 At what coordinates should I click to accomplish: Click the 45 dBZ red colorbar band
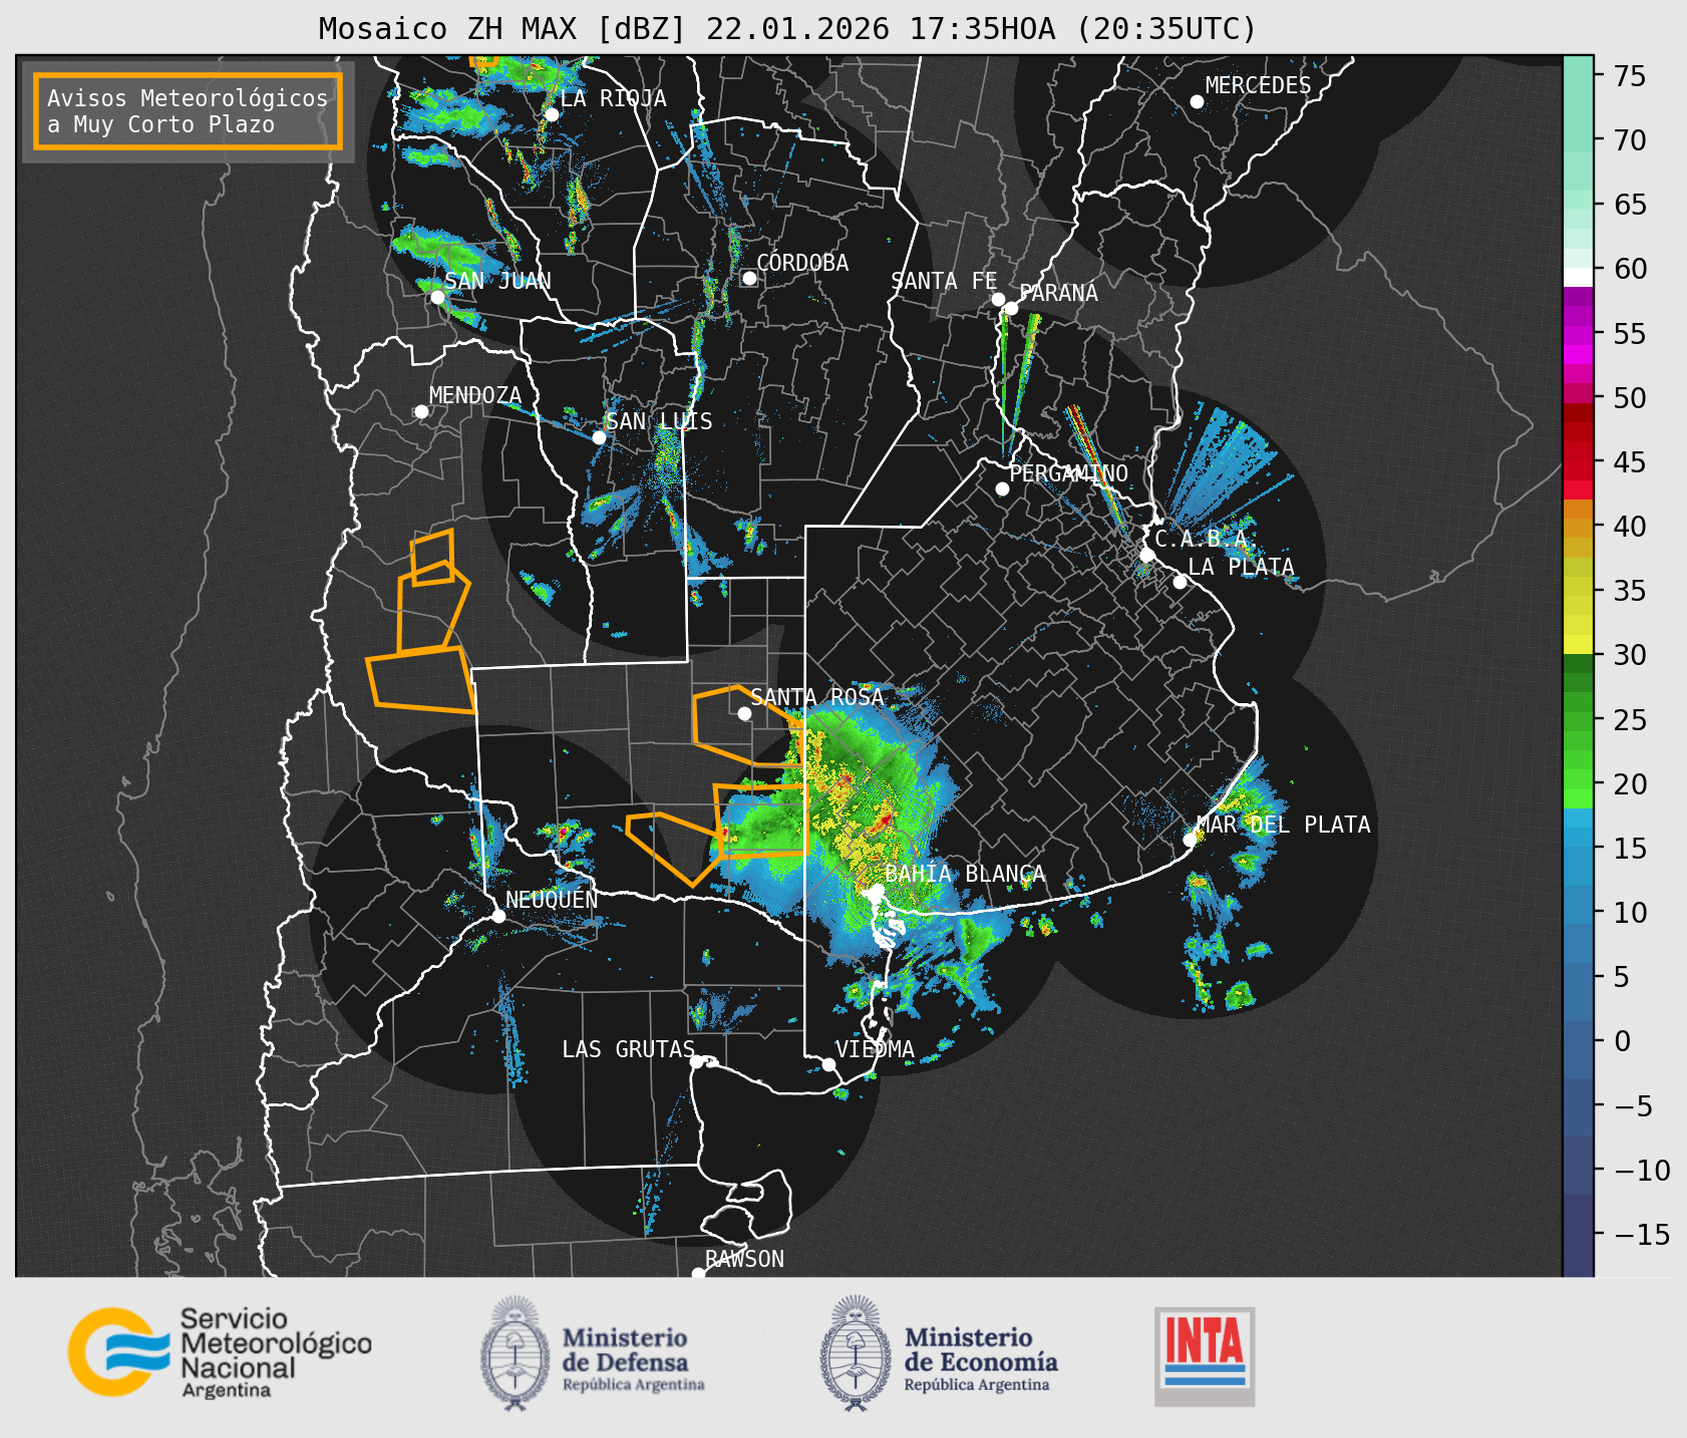1578,462
